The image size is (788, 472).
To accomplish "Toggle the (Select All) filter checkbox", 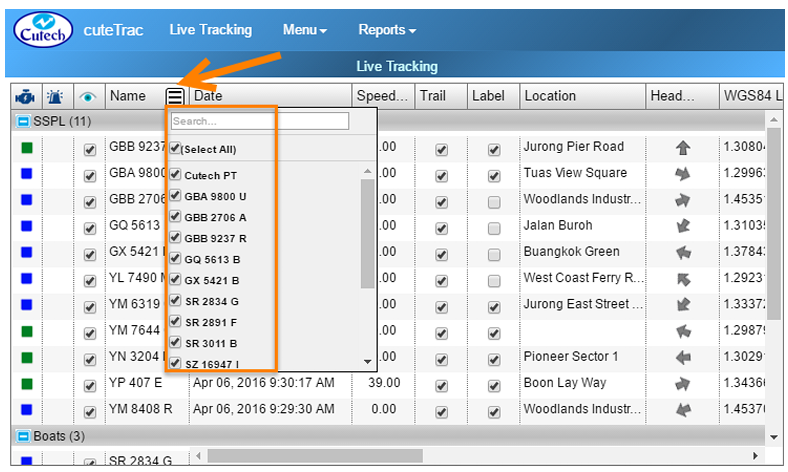I will pyautogui.click(x=176, y=149).
